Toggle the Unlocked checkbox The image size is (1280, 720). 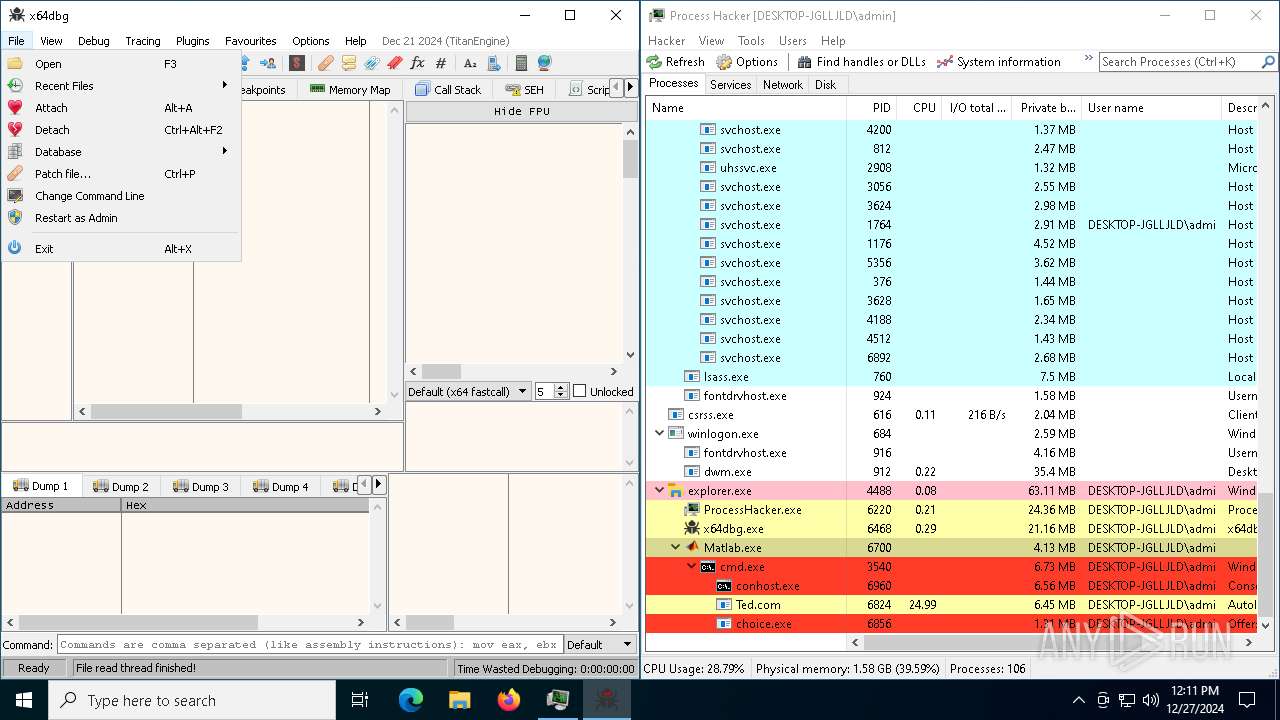[580, 391]
